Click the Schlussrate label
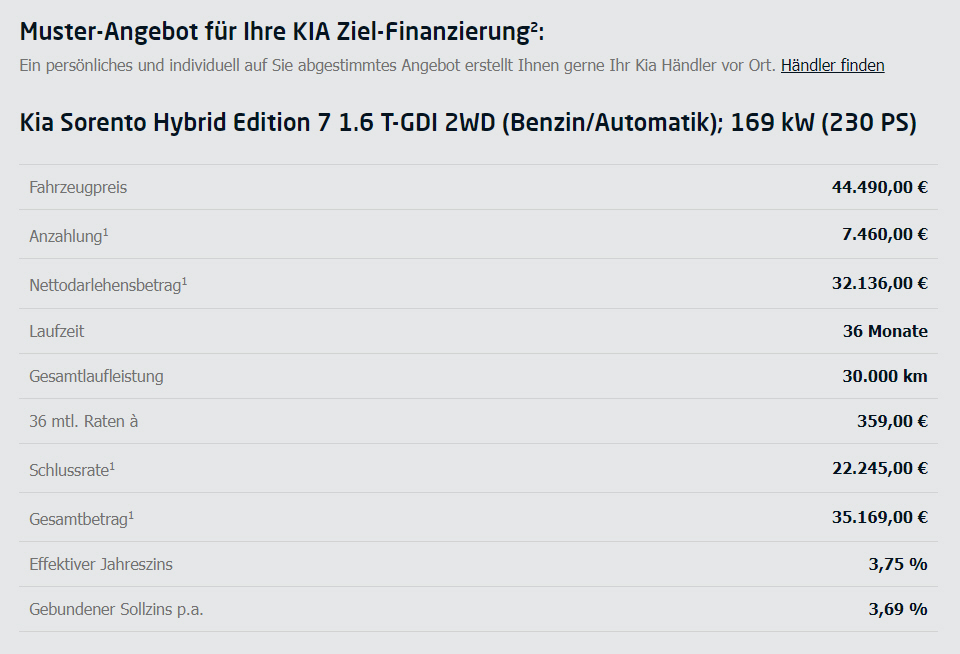Viewport: 960px width, 654px height. click(72, 469)
